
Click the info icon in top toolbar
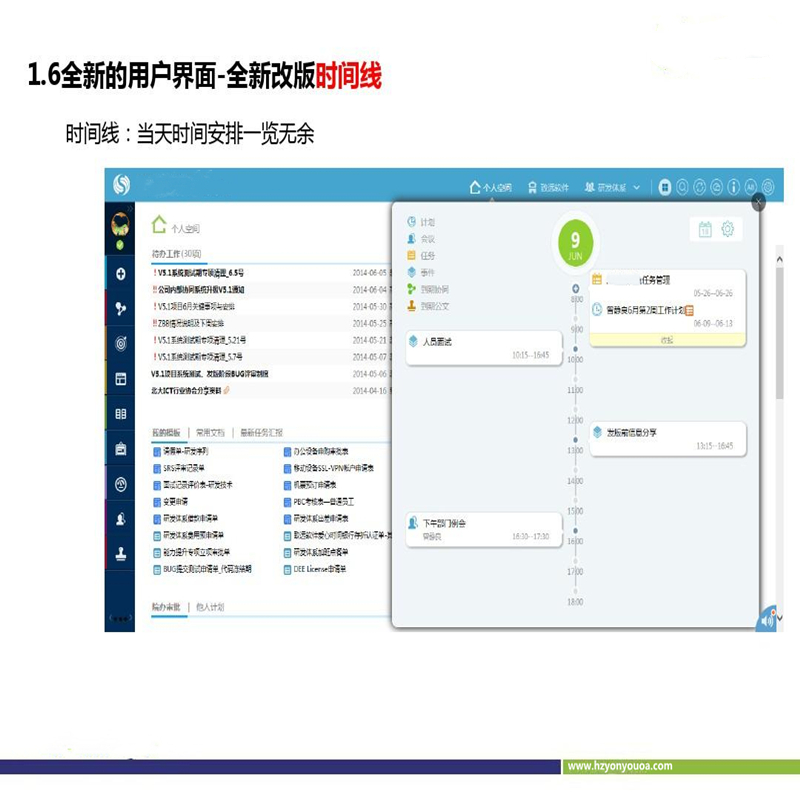pos(734,187)
